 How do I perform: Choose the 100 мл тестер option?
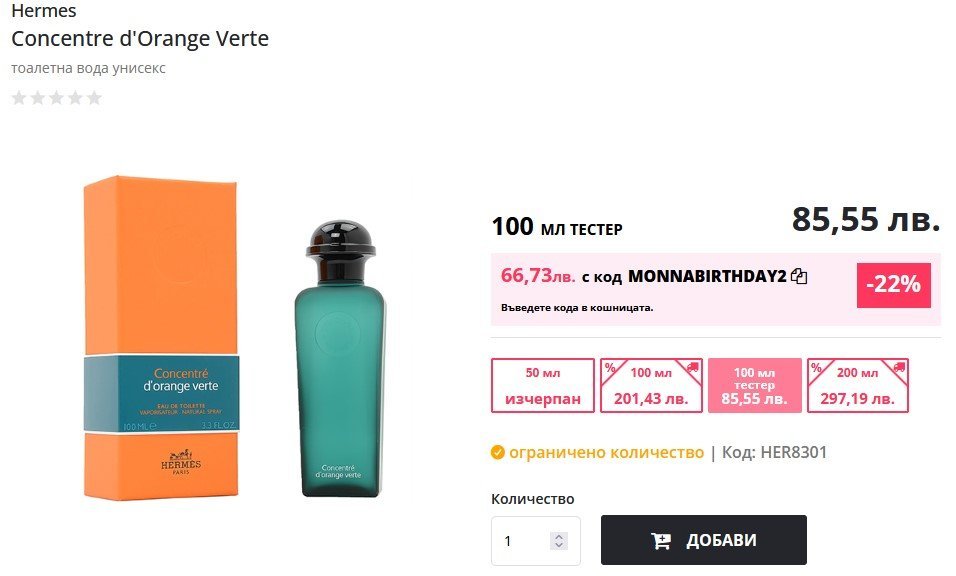(x=754, y=386)
